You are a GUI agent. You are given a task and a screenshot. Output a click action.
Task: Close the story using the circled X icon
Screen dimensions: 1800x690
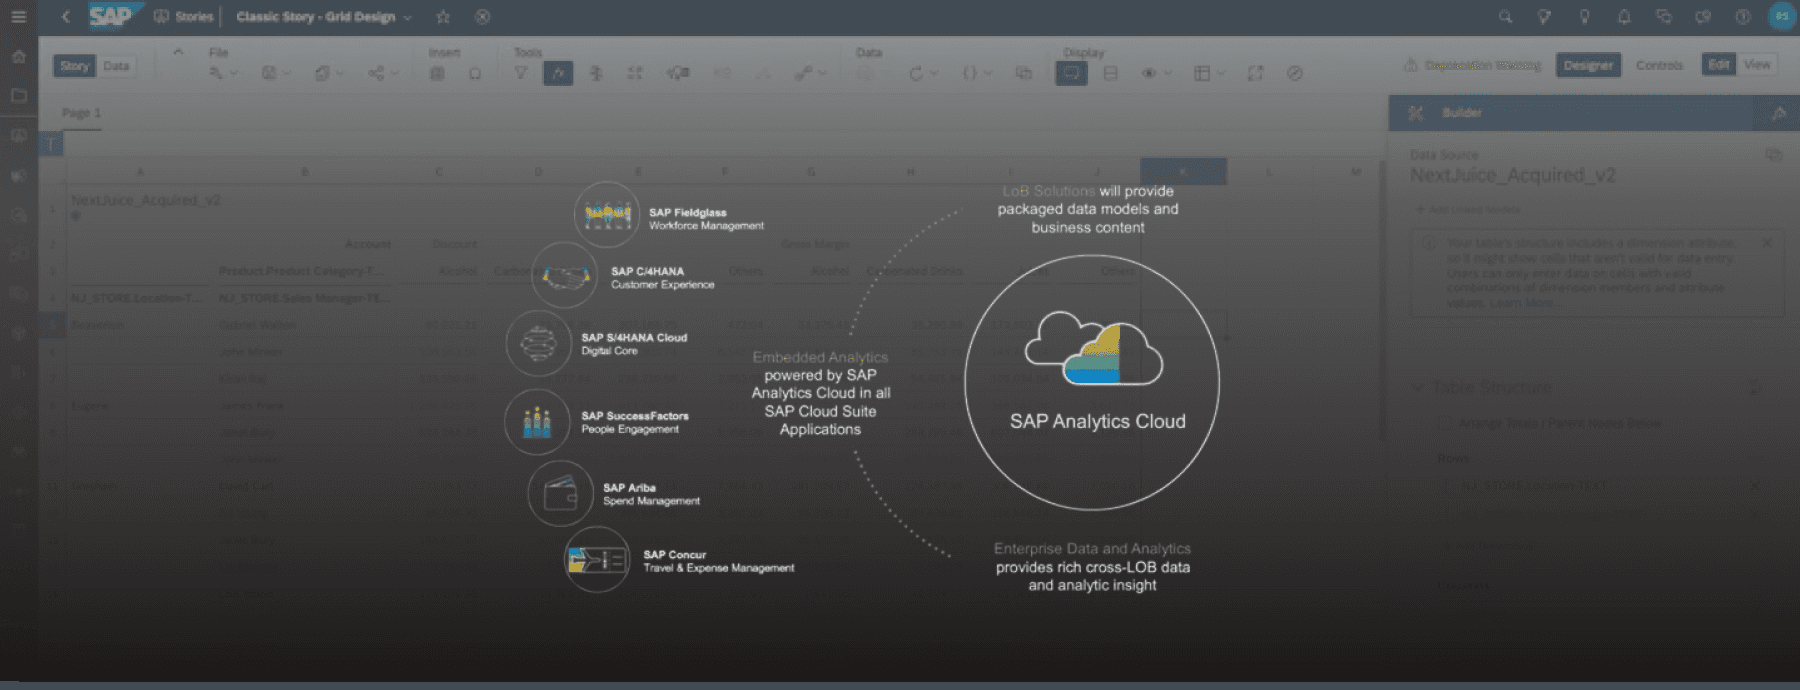482,17
